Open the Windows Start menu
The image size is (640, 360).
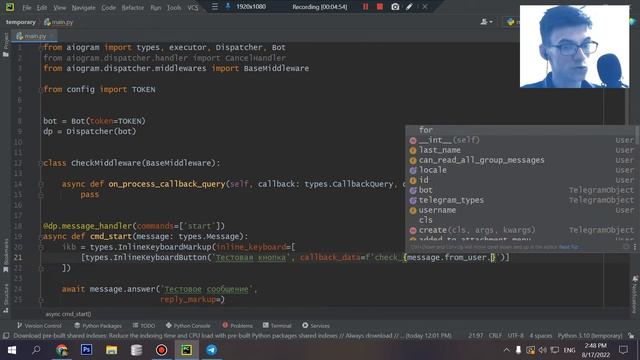tap(12, 350)
